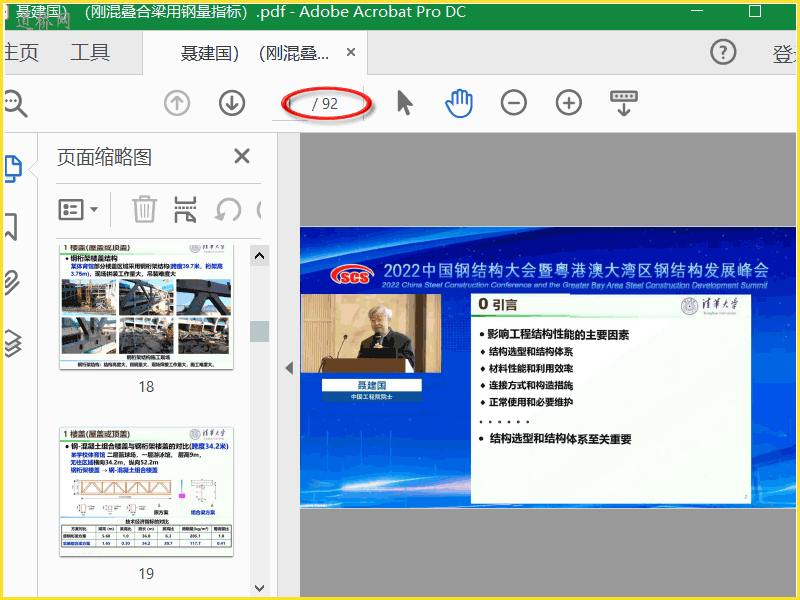
Task: Open the scrolling page display options icon
Action: (x=623, y=103)
